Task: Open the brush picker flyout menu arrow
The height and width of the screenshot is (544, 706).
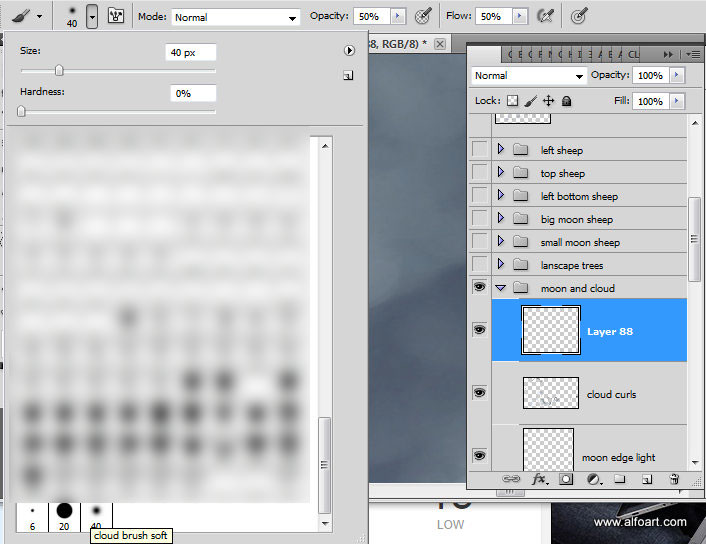Action: (x=349, y=50)
